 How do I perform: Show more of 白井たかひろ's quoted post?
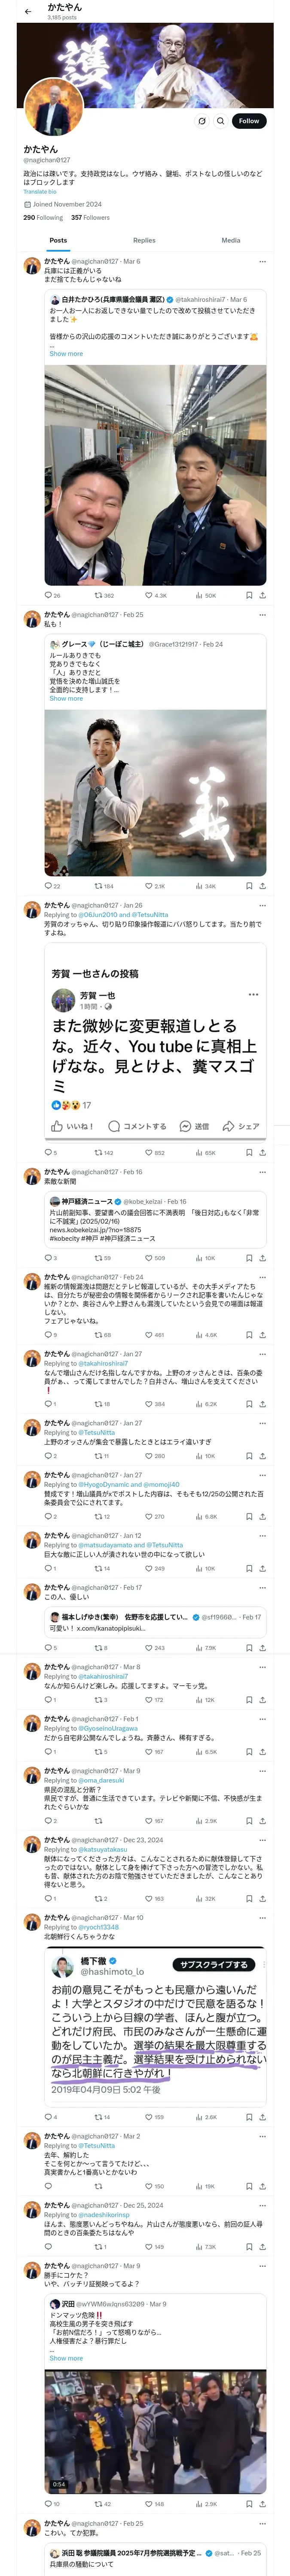pyautogui.click(x=66, y=354)
